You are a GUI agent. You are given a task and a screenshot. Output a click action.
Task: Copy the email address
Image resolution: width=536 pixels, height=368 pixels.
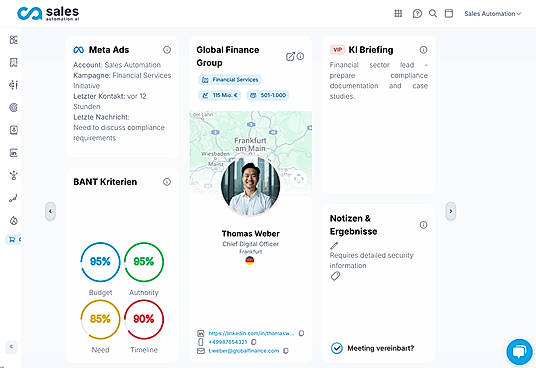coord(286,351)
